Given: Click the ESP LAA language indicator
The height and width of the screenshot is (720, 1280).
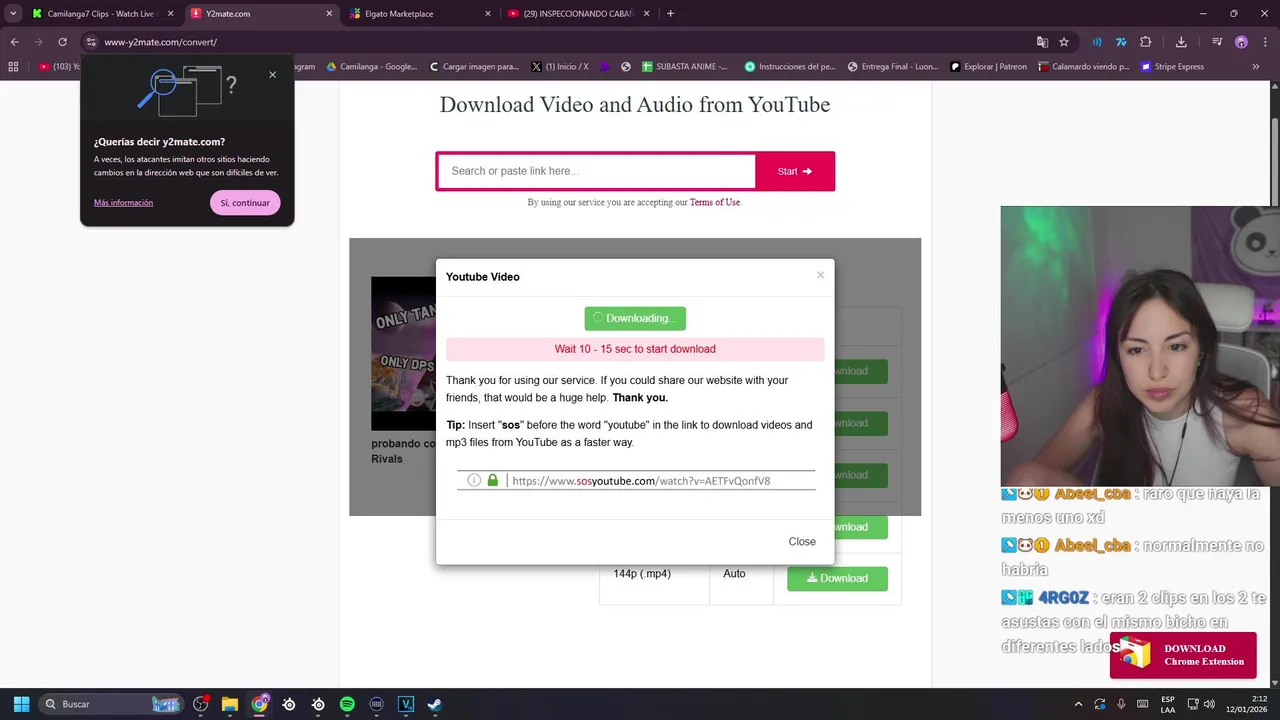Looking at the screenshot, I should (x=1168, y=704).
